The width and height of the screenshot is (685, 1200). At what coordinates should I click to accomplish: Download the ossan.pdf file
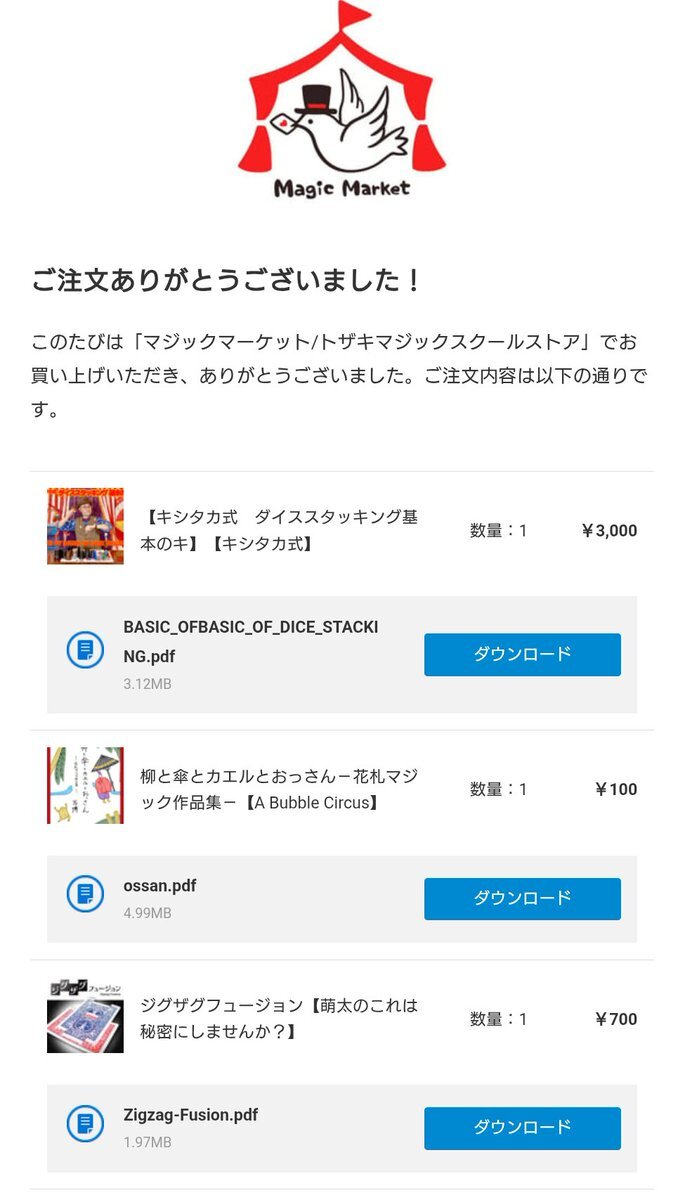click(522, 898)
